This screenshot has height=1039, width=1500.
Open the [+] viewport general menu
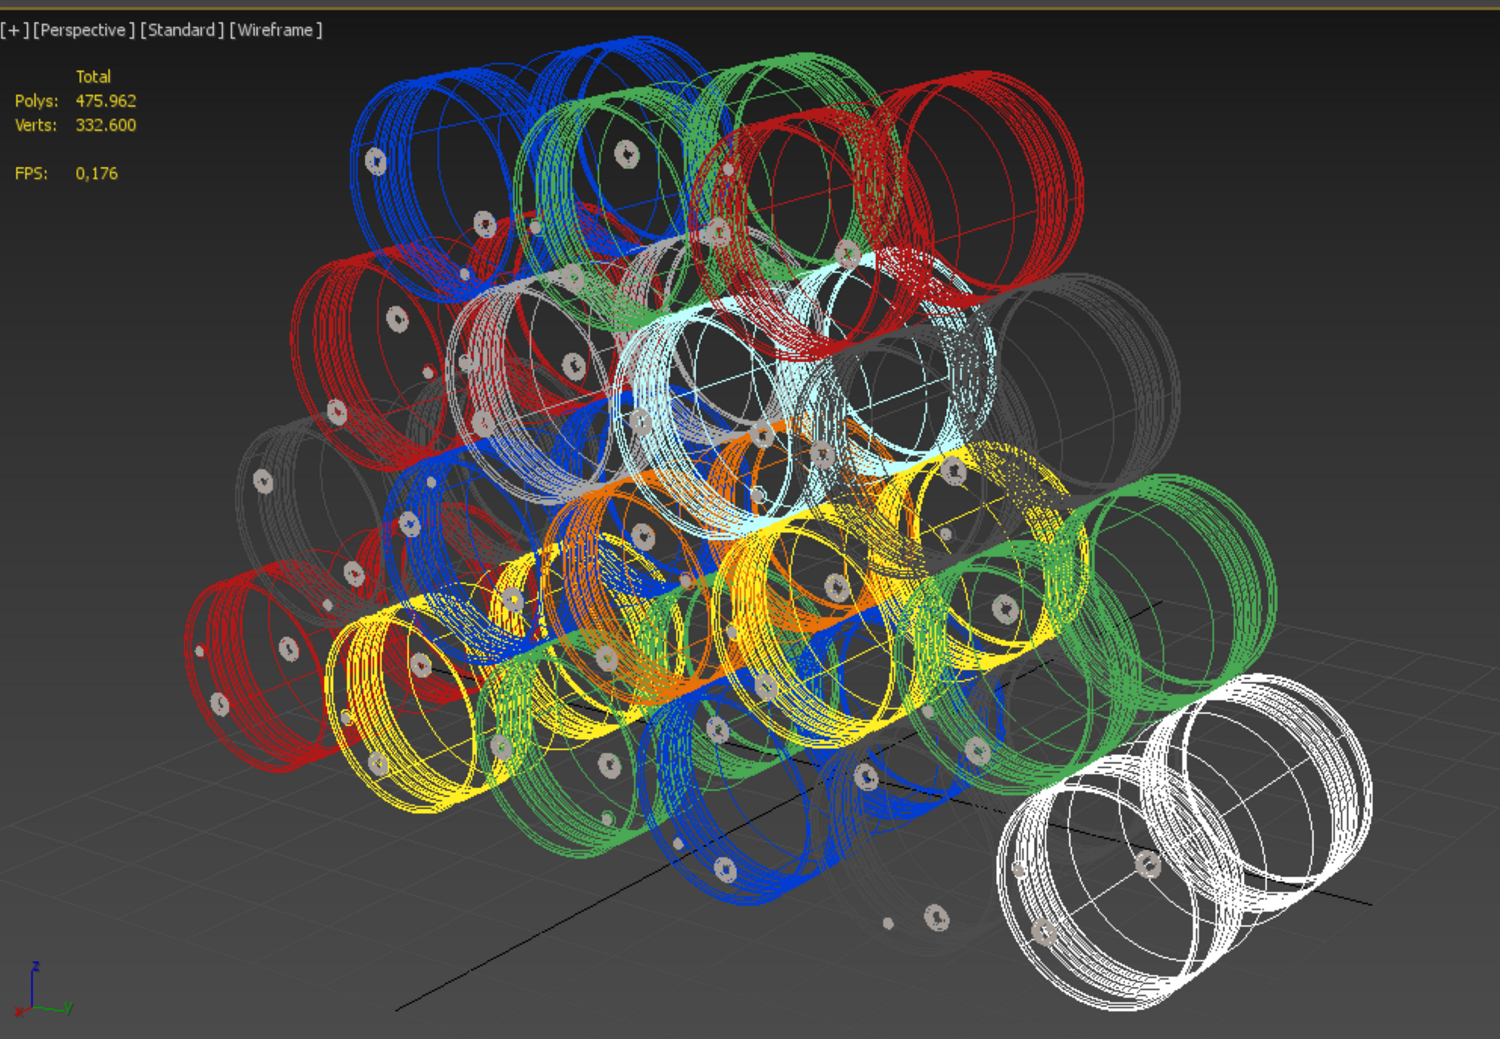[14, 30]
